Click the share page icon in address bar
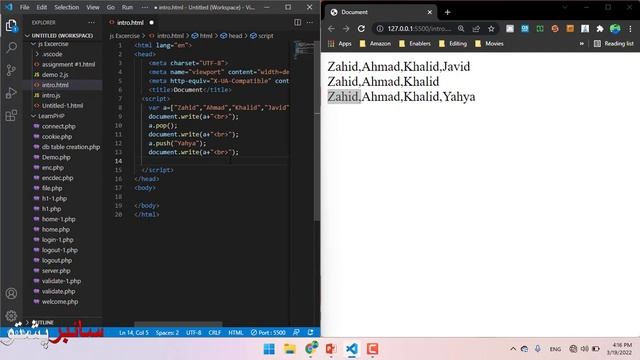The height and width of the screenshot is (360, 640). pos(476,29)
